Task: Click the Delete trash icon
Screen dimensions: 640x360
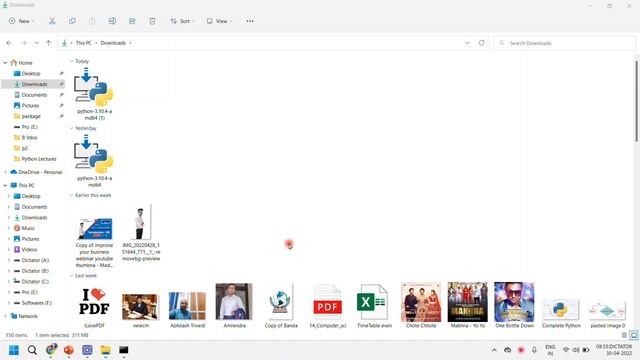Action: [x=152, y=21]
